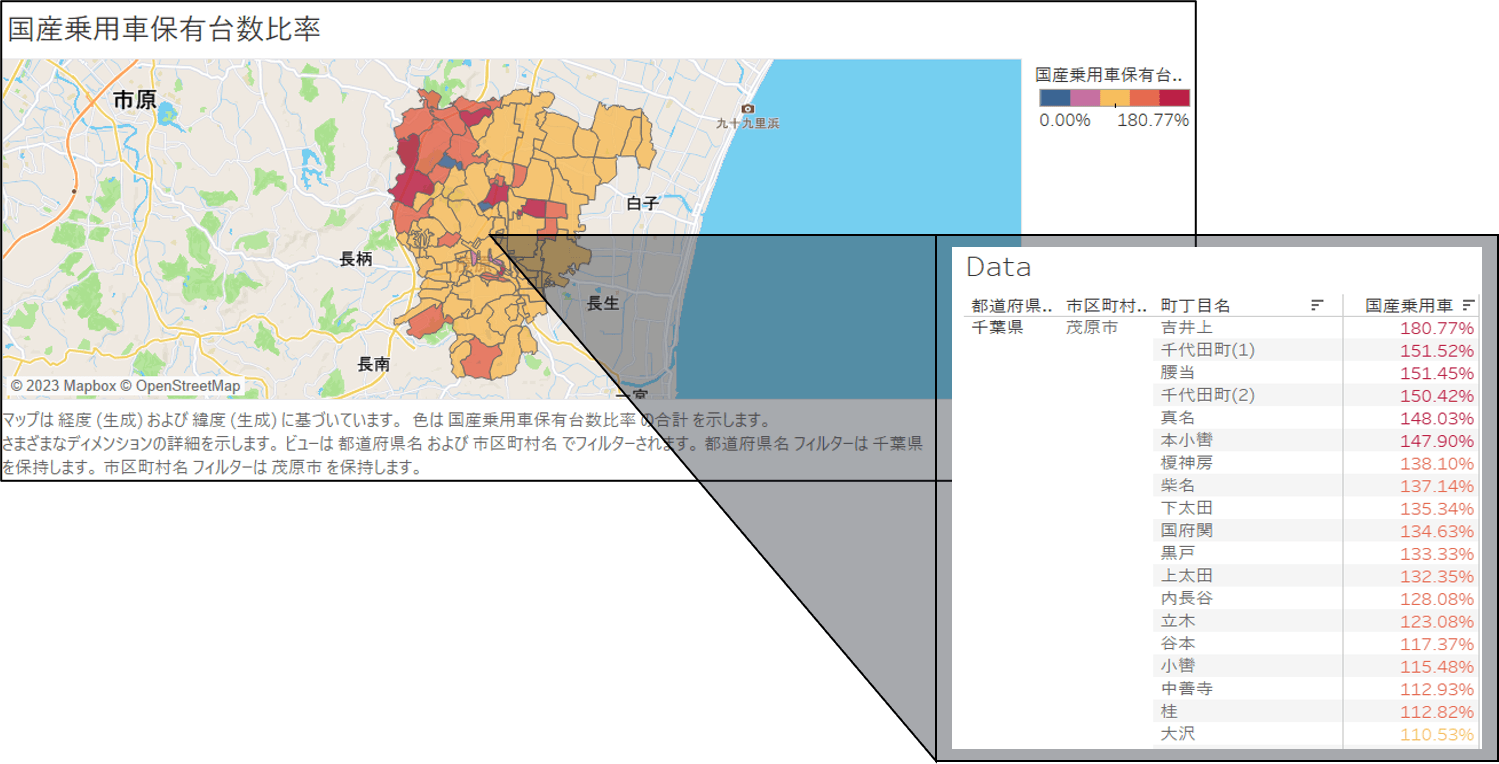Select the 内長谷 row name
1499x764 pixels.
[1186, 598]
